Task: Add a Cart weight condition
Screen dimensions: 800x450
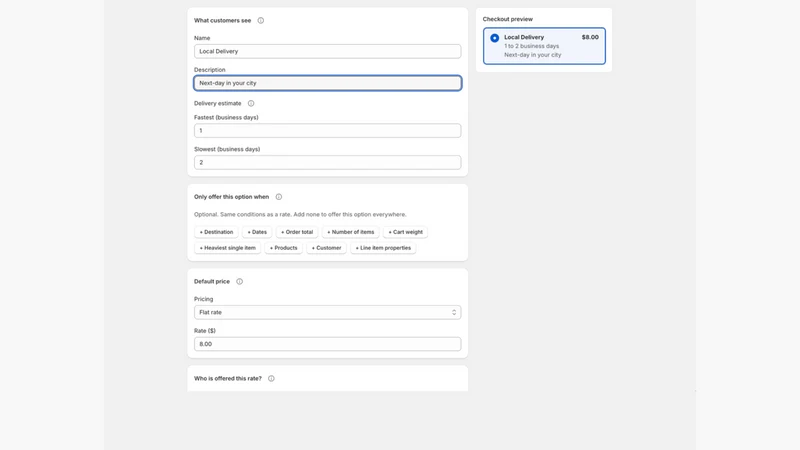Action: (x=406, y=232)
